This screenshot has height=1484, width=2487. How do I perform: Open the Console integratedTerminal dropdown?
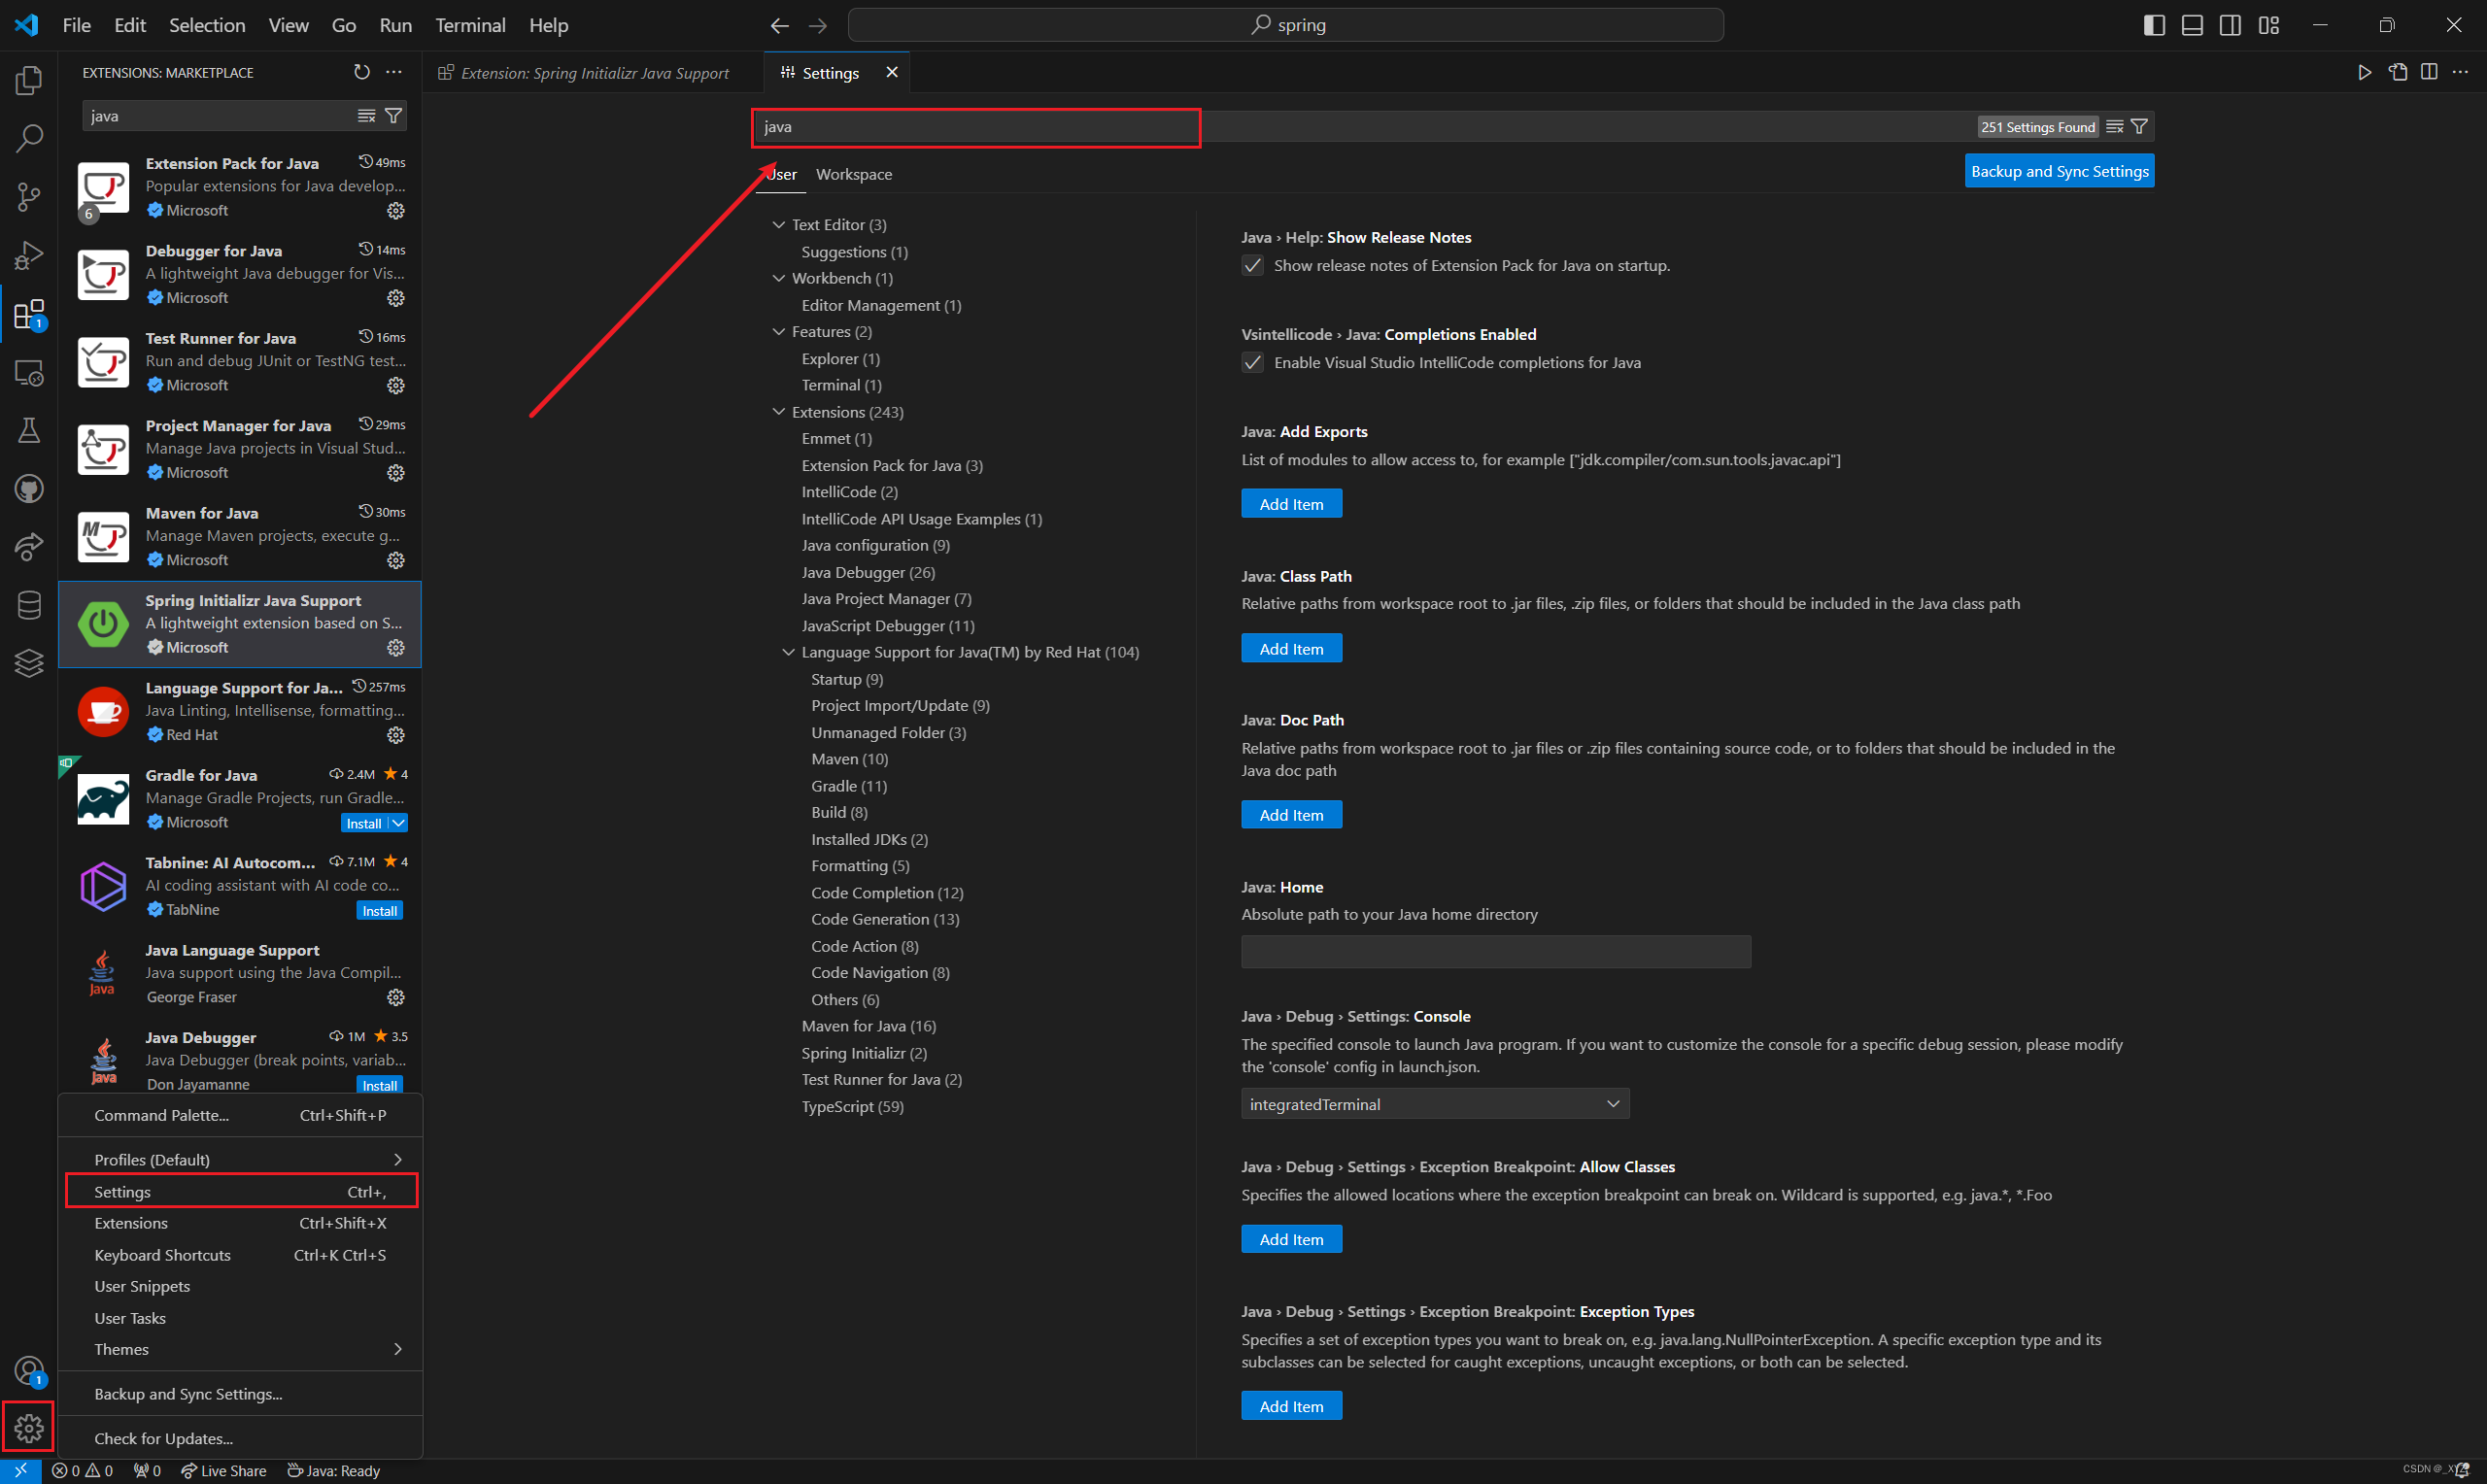tap(1435, 1104)
